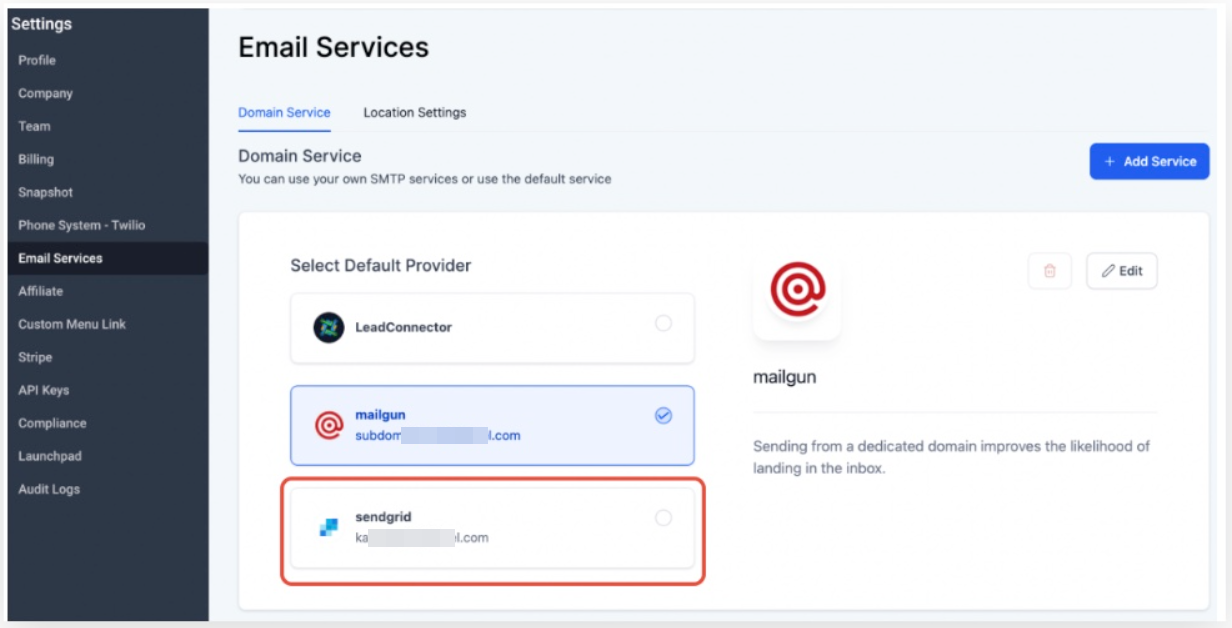Open API Keys settings
Screen dimensions: 1232x628
(43, 390)
